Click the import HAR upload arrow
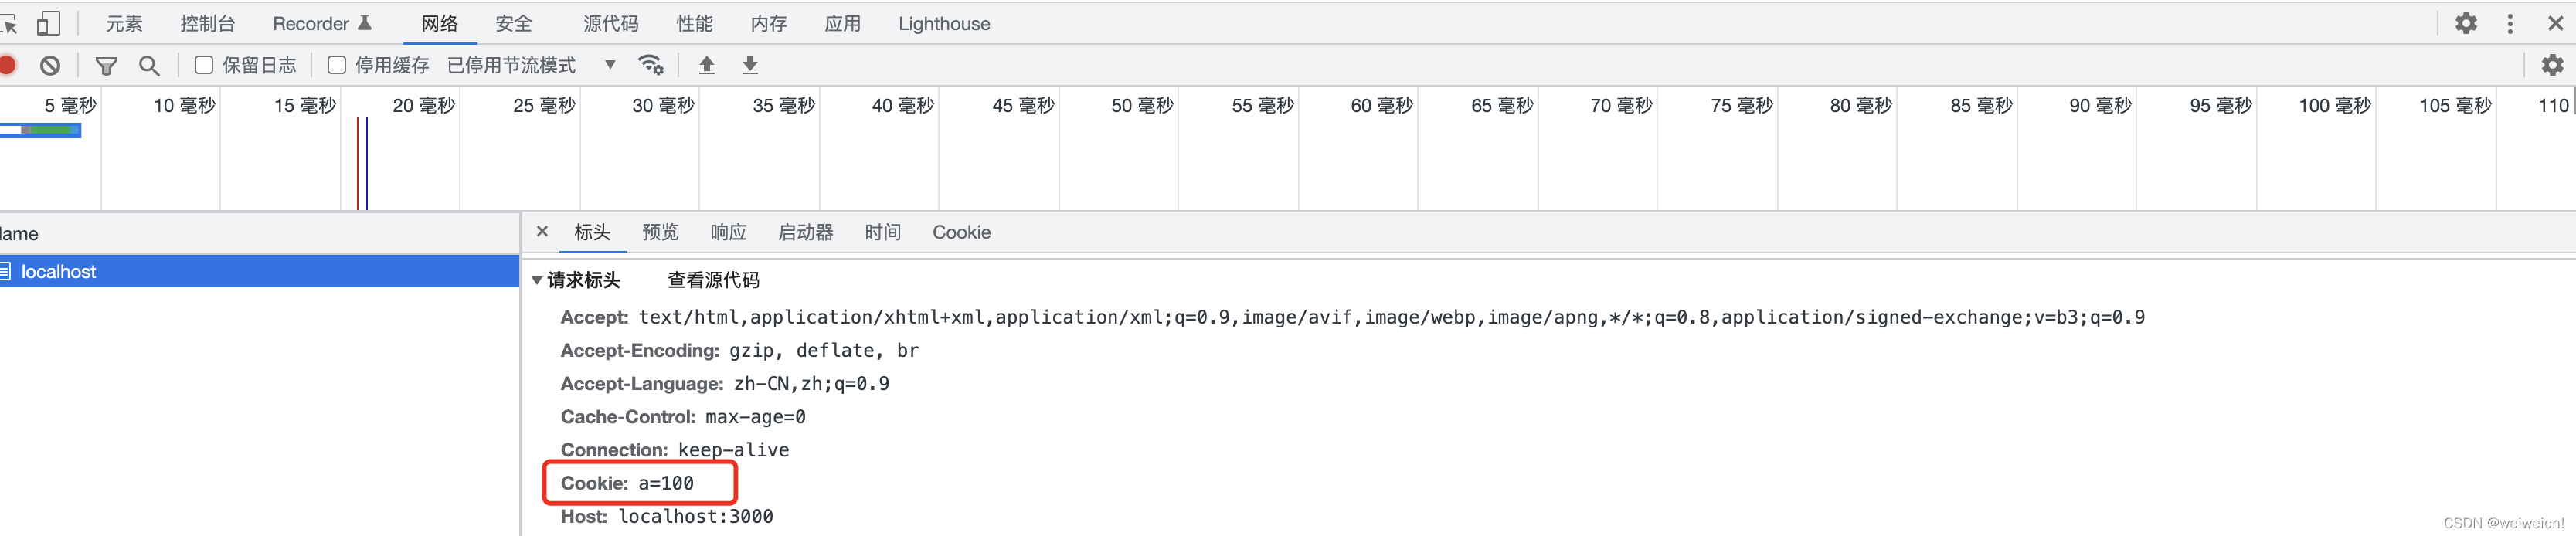The width and height of the screenshot is (2576, 536). (x=706, y=66)
